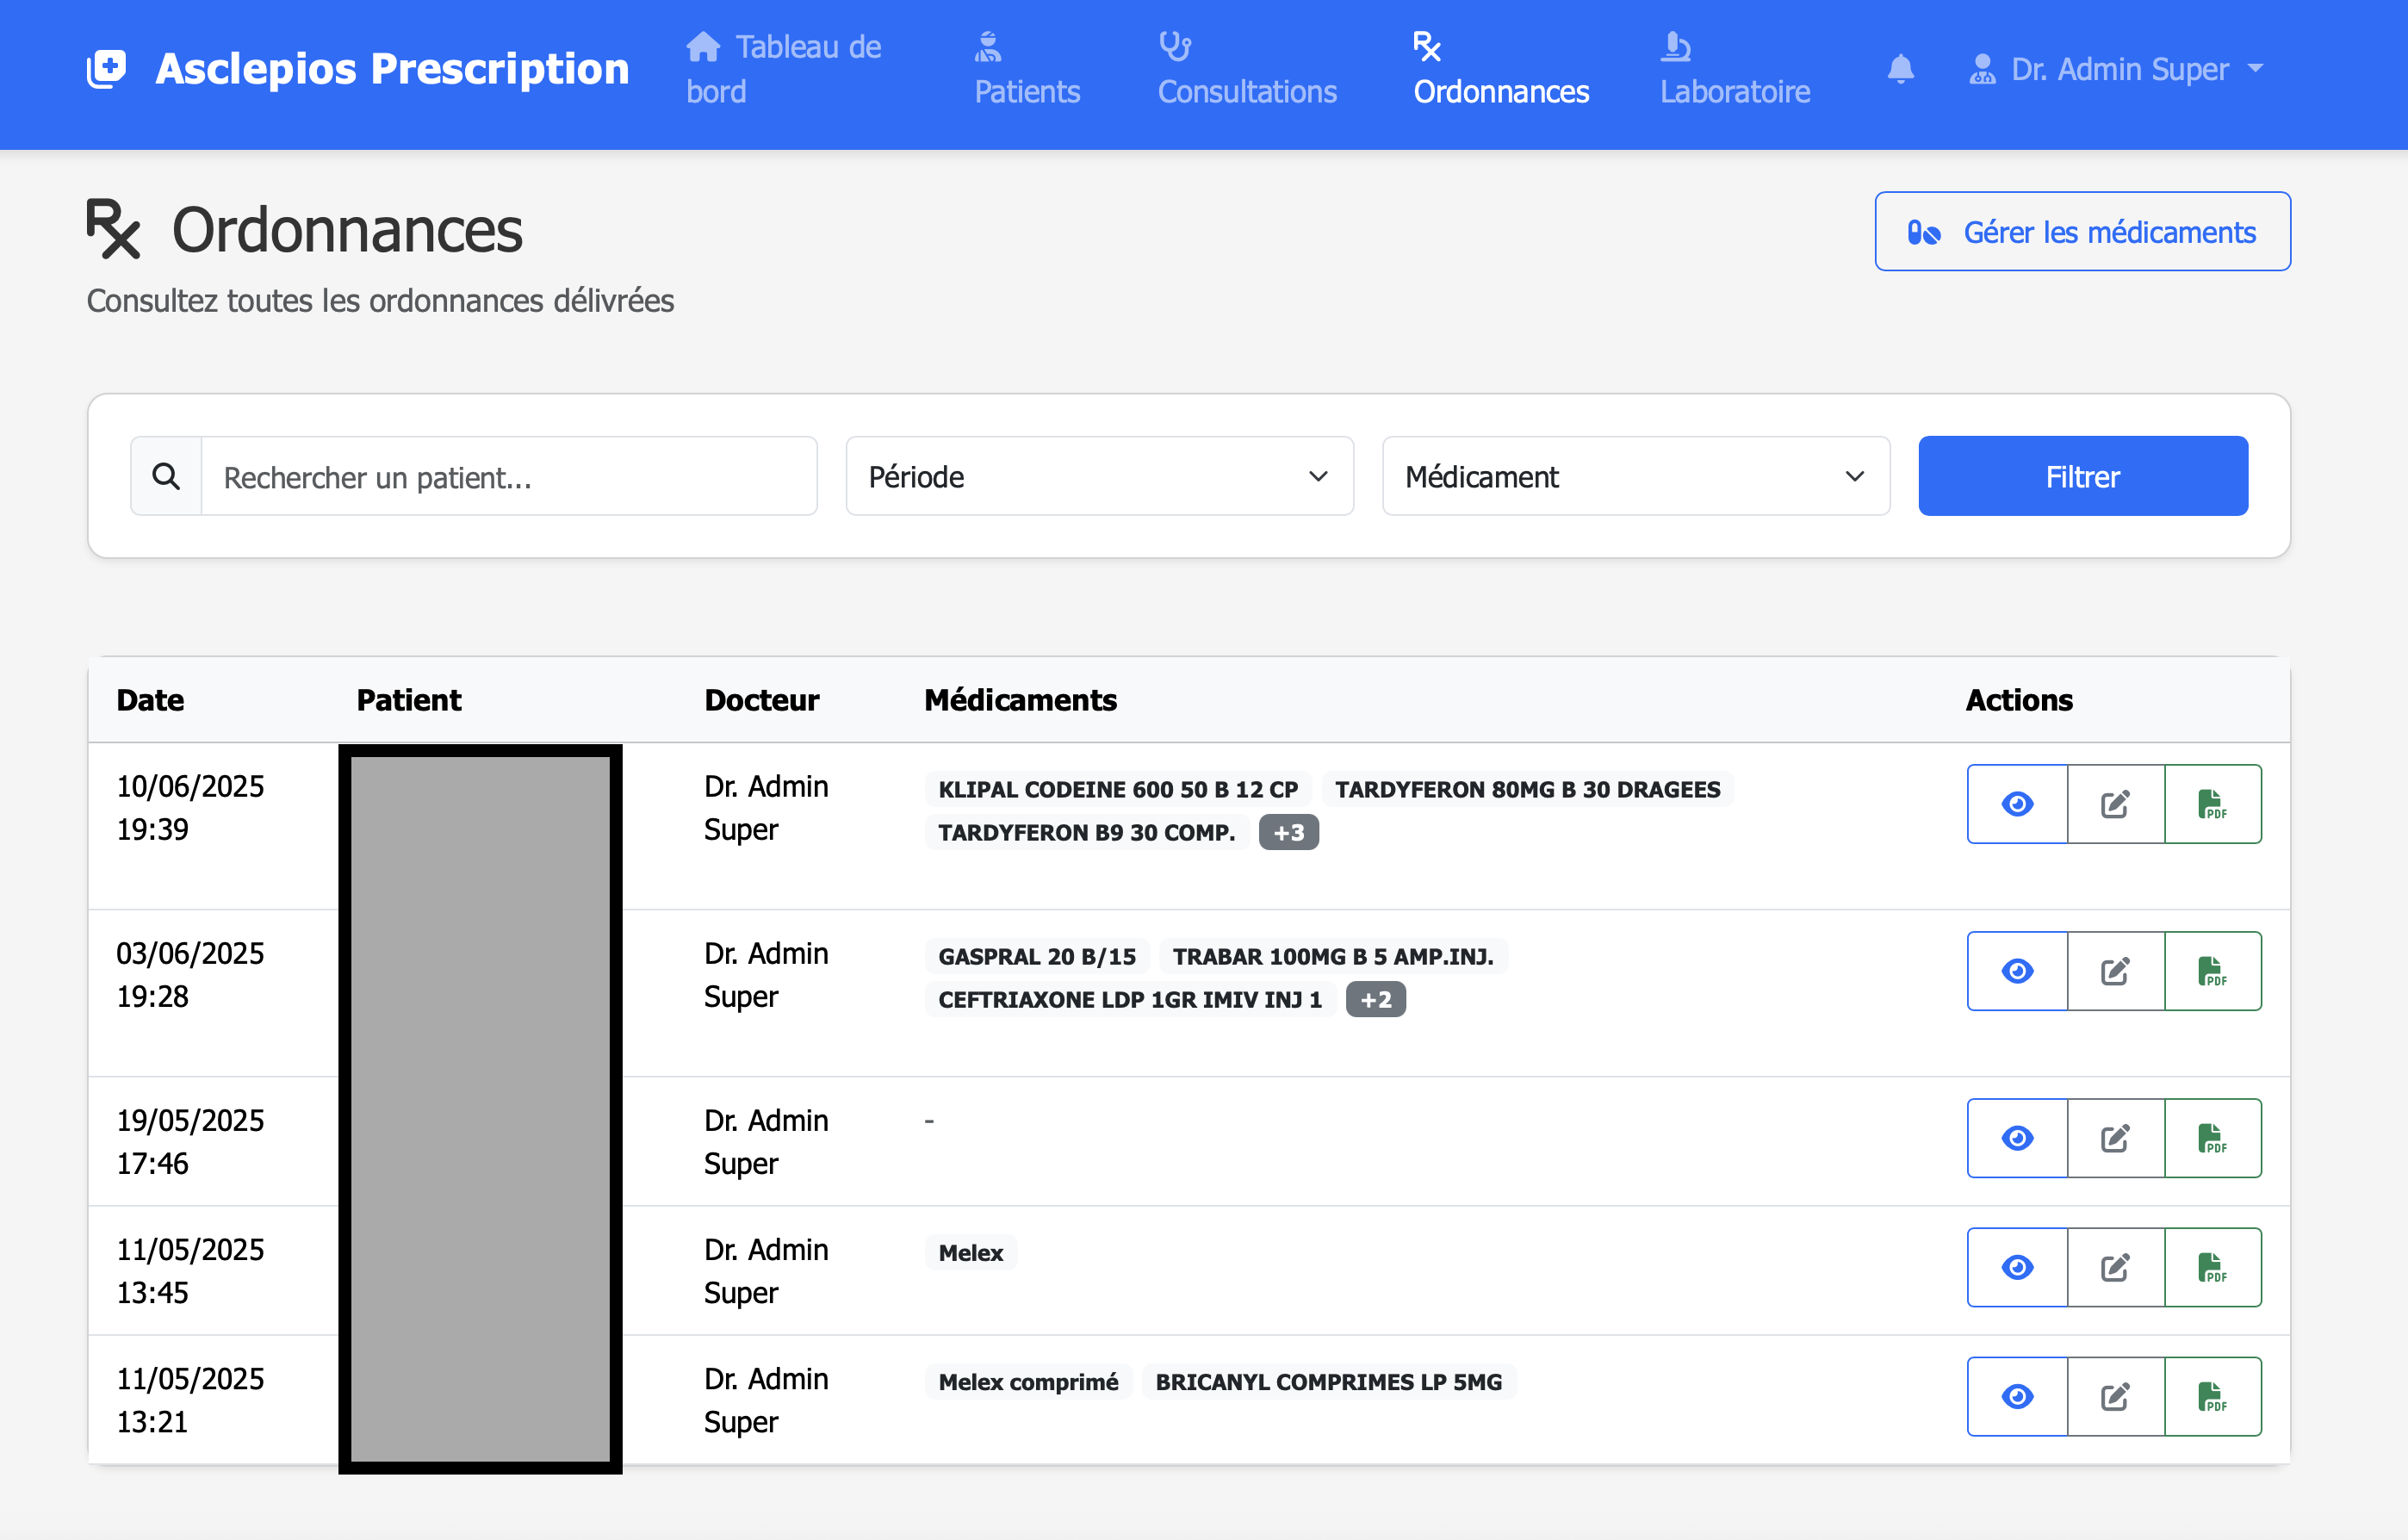Viewport: 2408px width, 1540px height.
Task: Expand the Dr. Admin Super user menu
Action: pos(2116,69)
